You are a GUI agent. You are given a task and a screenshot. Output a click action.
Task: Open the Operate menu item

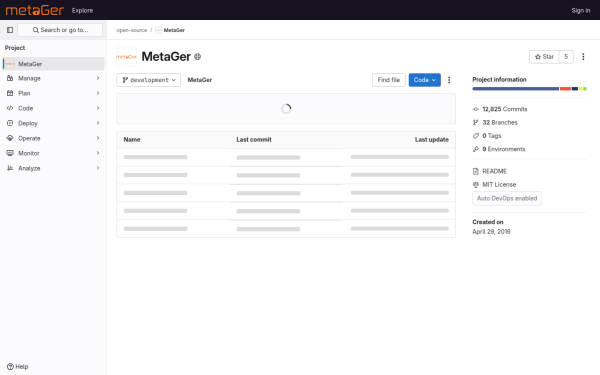pos(53,138)
